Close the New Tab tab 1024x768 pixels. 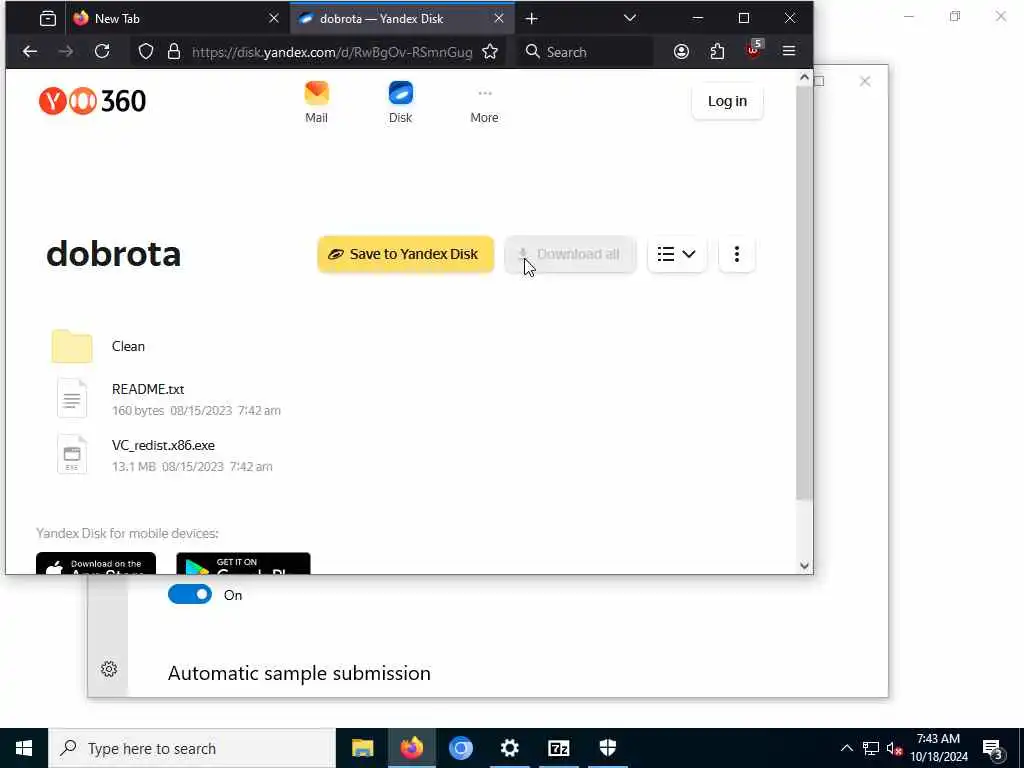point(274,19)
